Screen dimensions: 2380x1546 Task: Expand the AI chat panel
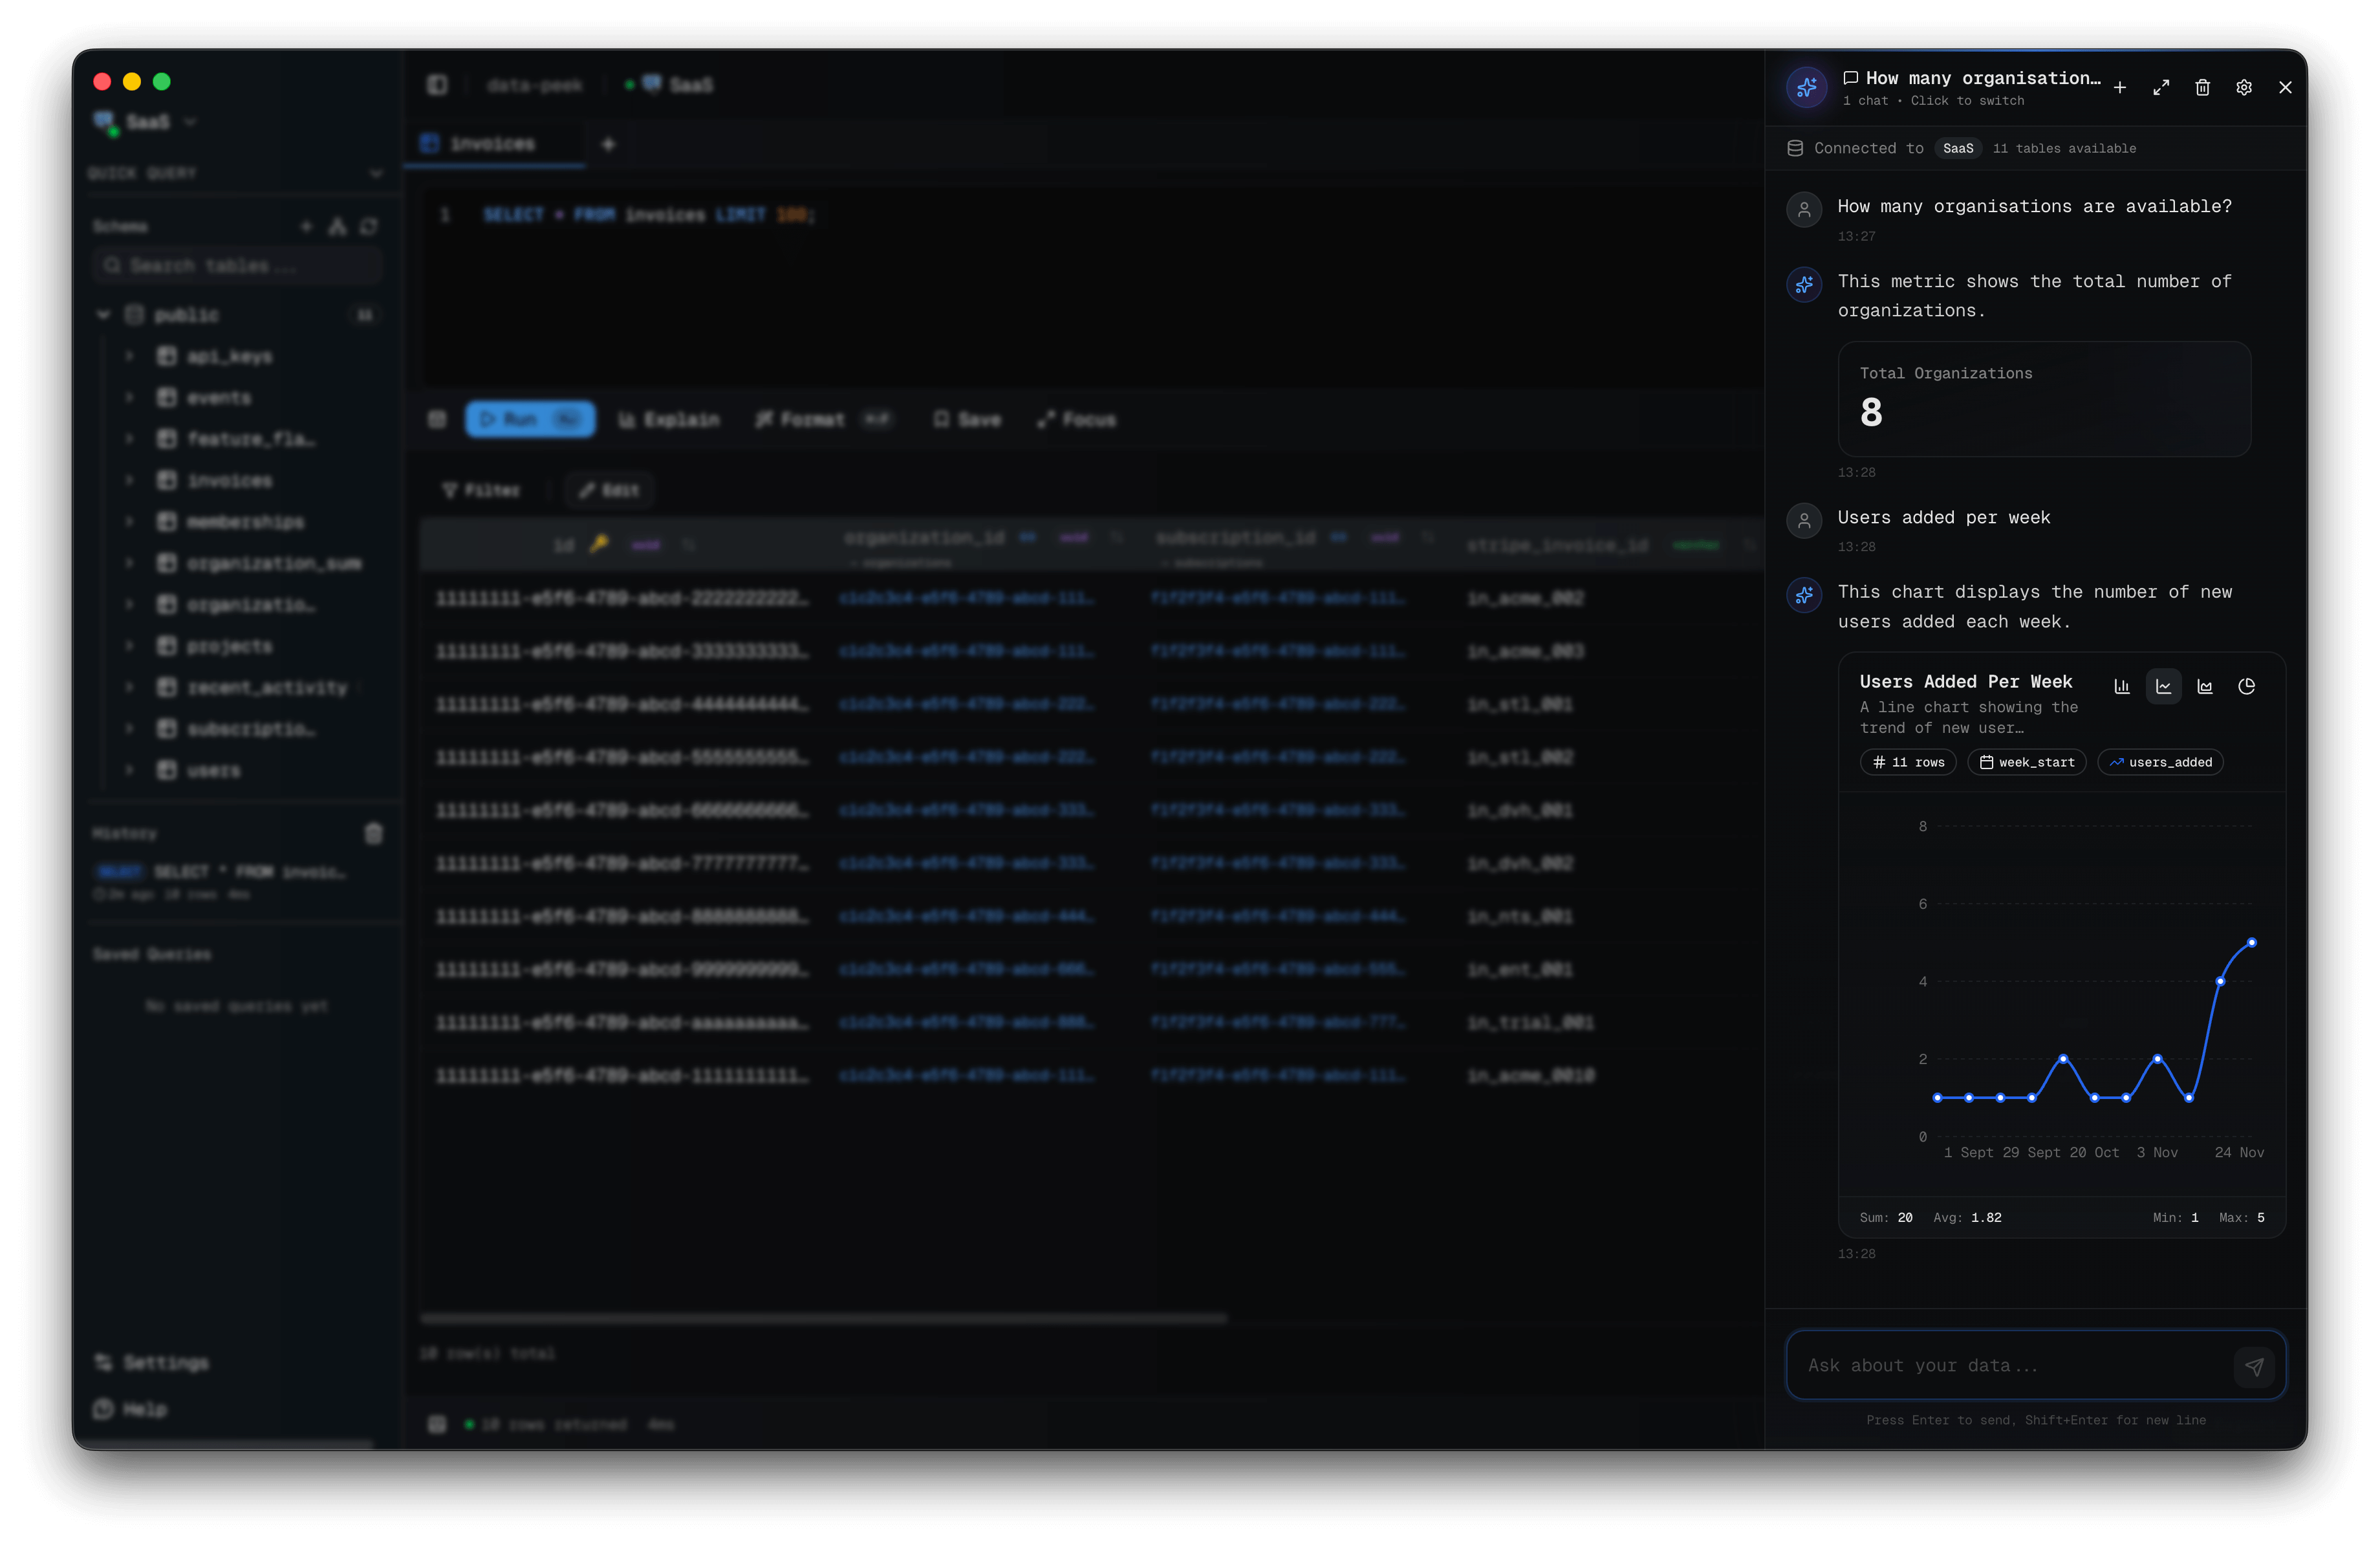[2161, 88]
